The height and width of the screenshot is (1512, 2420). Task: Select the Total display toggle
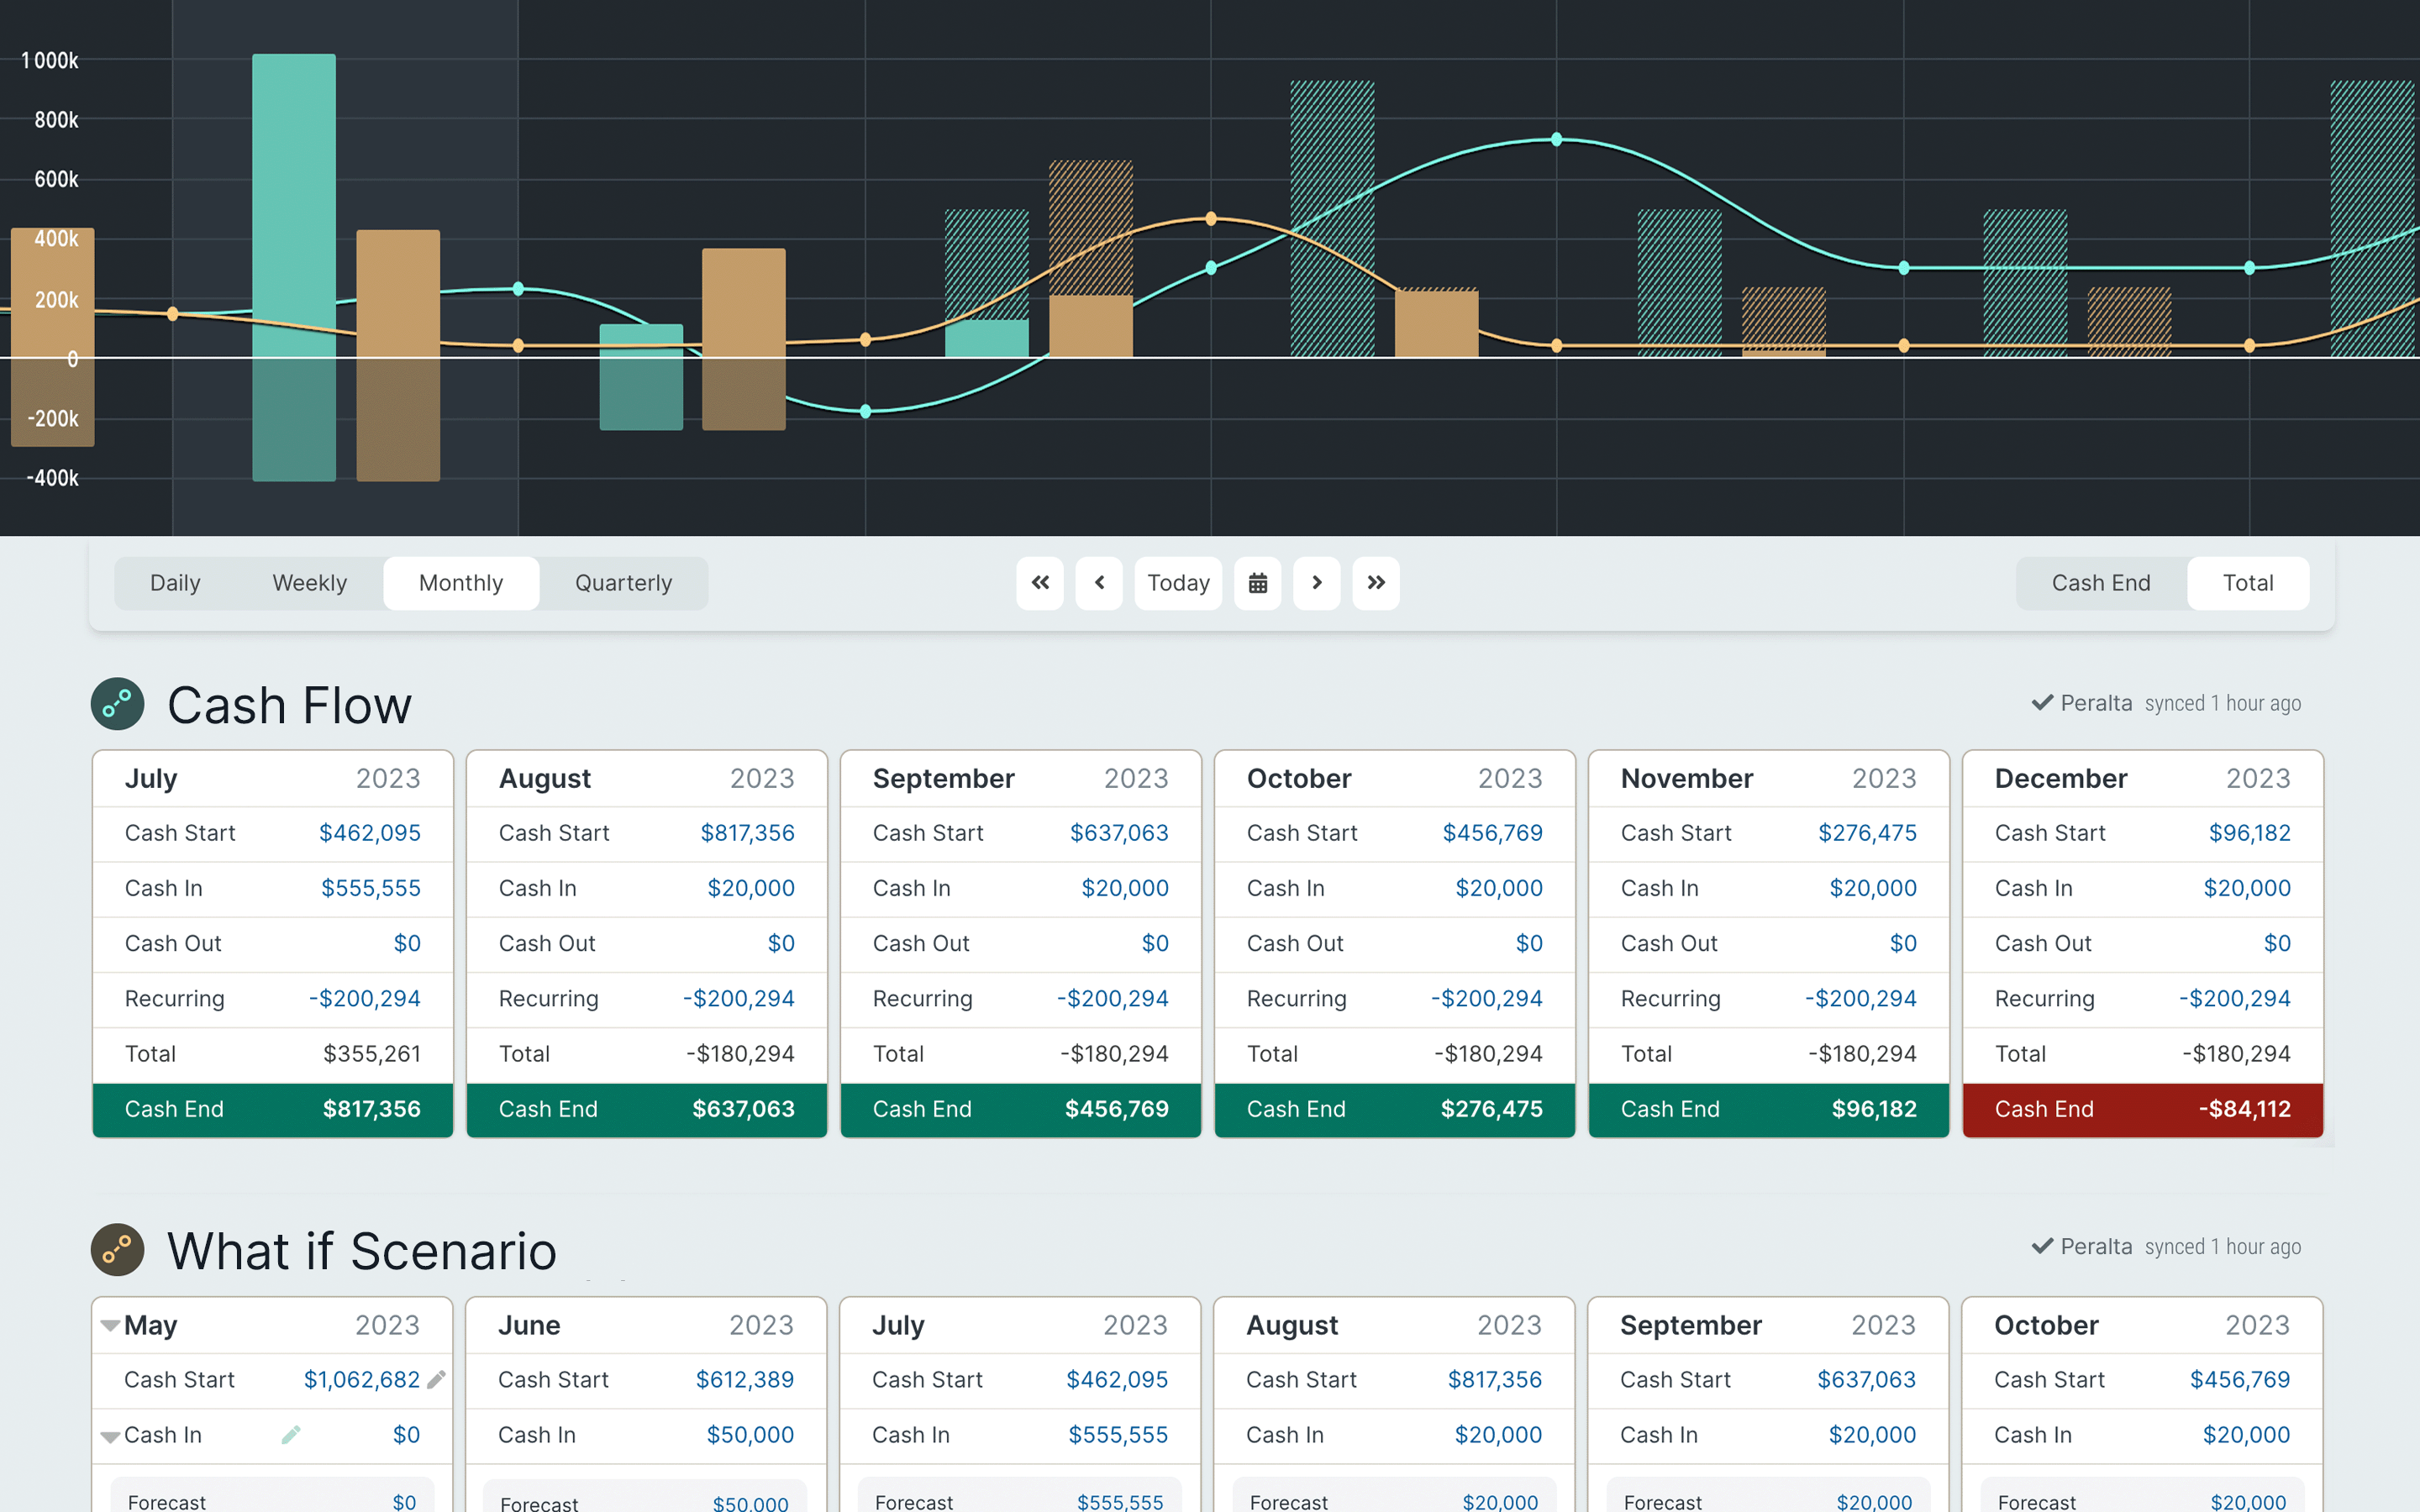(x=2248, y=583)
